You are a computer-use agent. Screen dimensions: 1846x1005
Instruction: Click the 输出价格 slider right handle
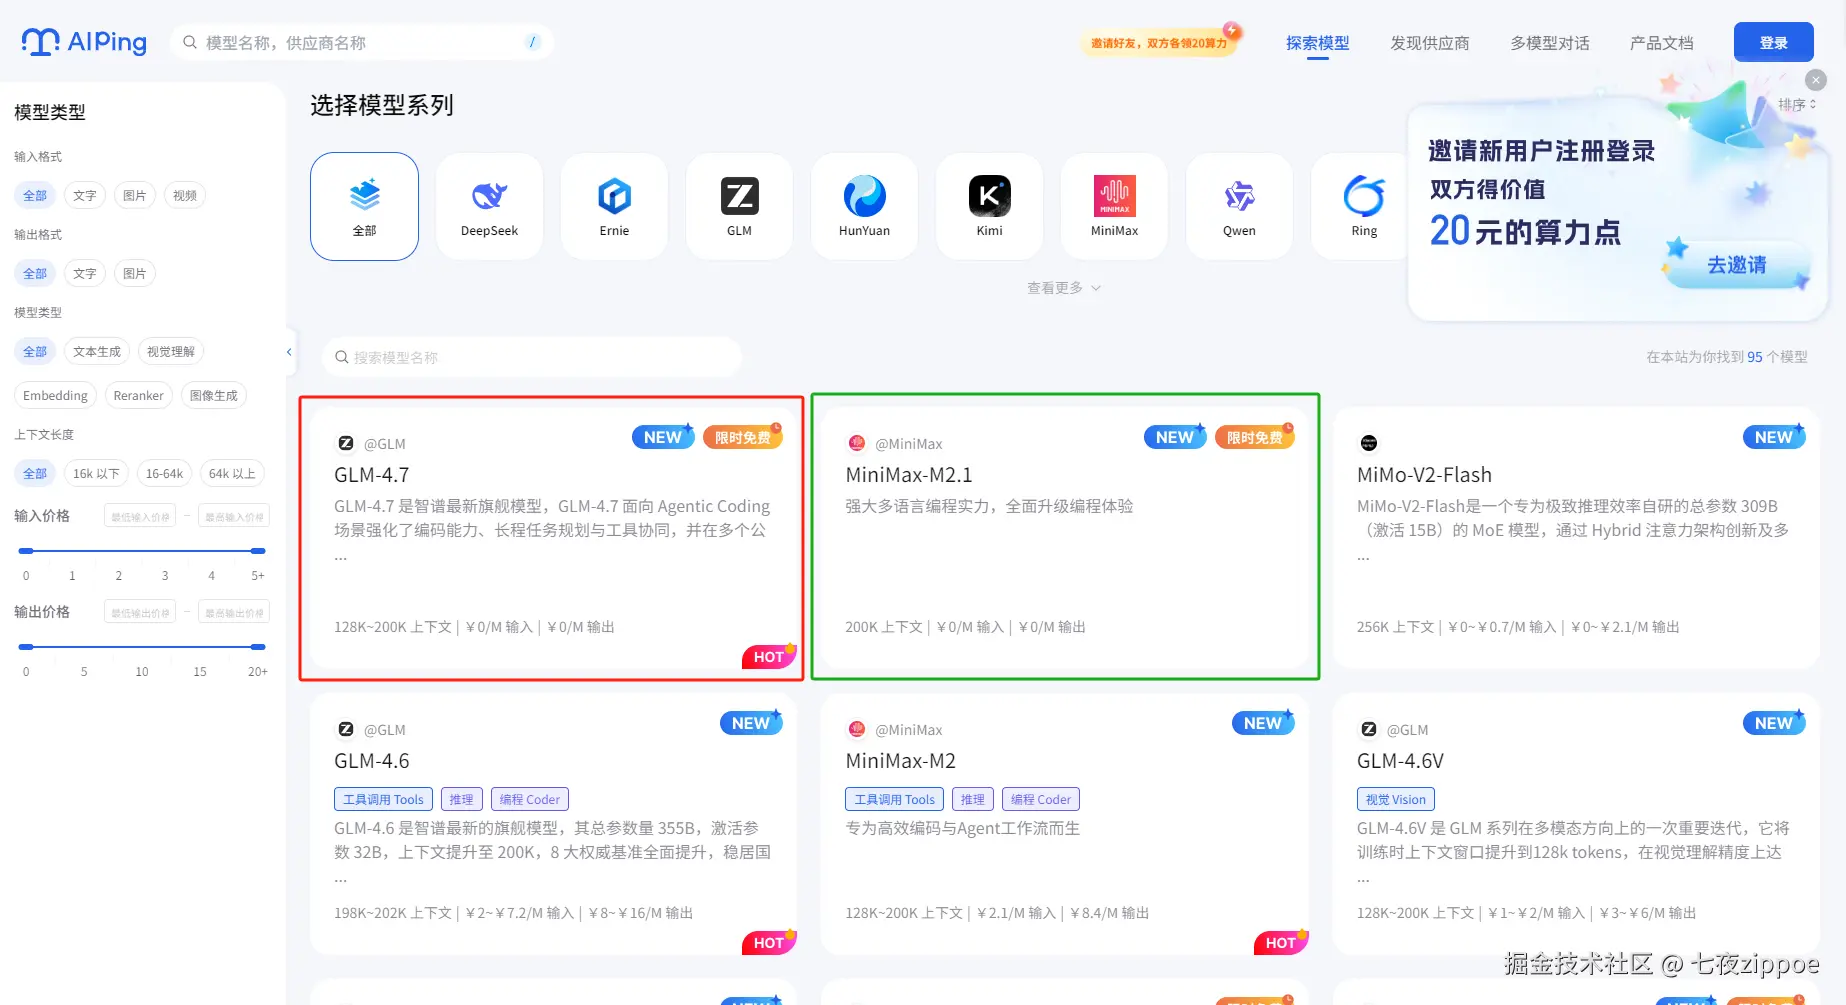[258, 647]
